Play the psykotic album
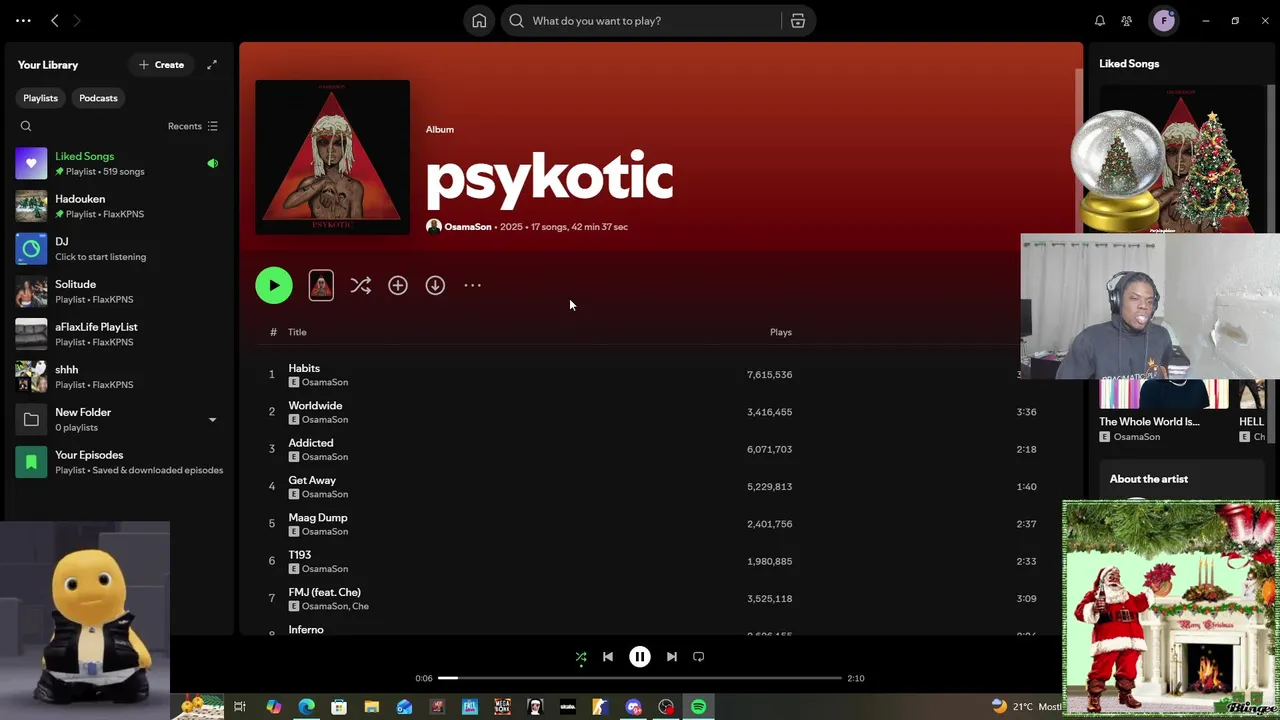The image size is (1280, 720). click(274, 285)
